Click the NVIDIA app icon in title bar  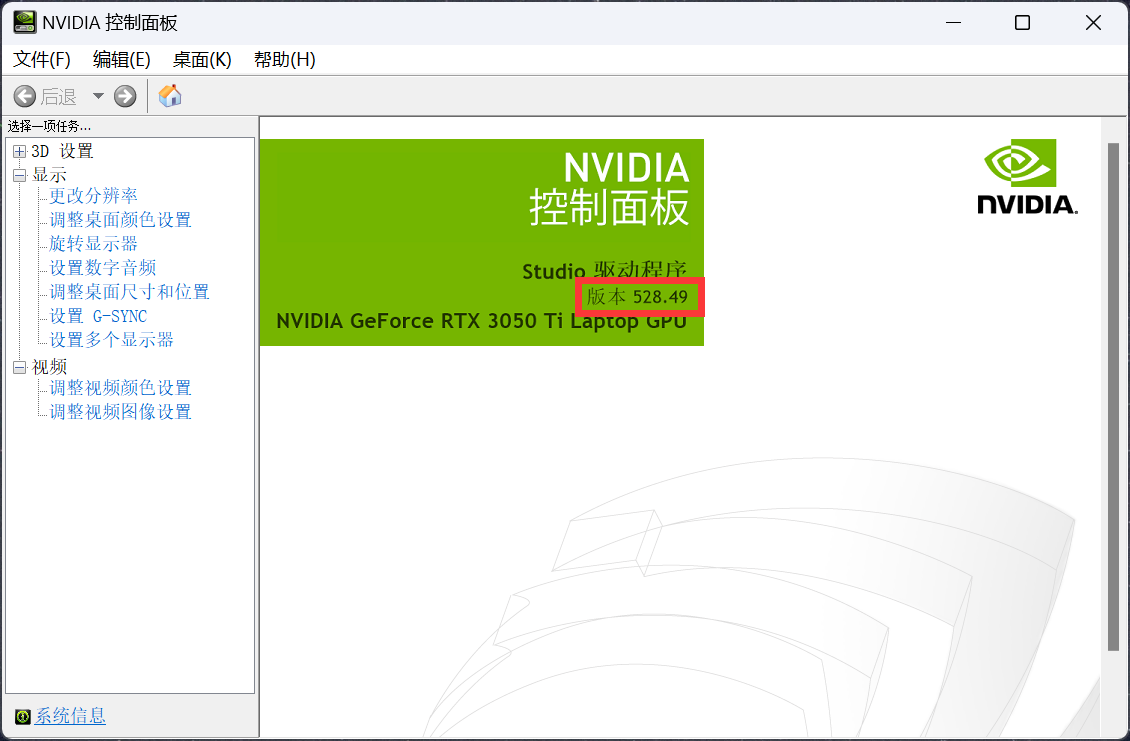click(25, 22)
